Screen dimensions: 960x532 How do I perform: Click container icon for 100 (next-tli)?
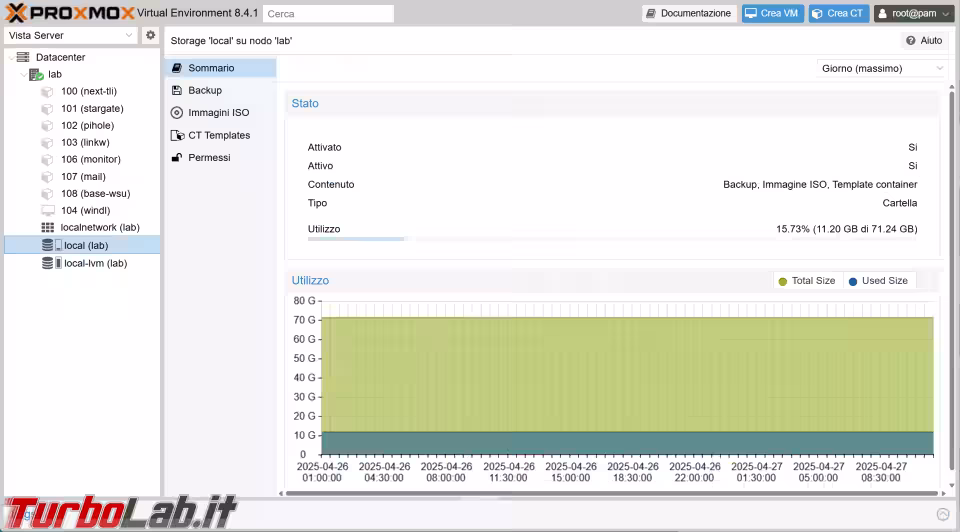click(x=47, y=92)
